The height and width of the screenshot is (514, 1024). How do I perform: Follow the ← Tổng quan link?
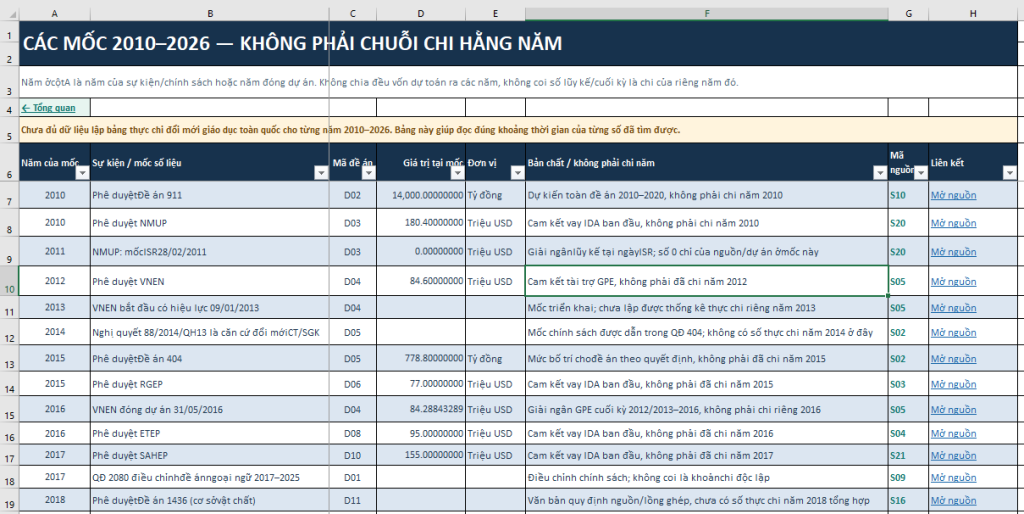tap(48, 108)
